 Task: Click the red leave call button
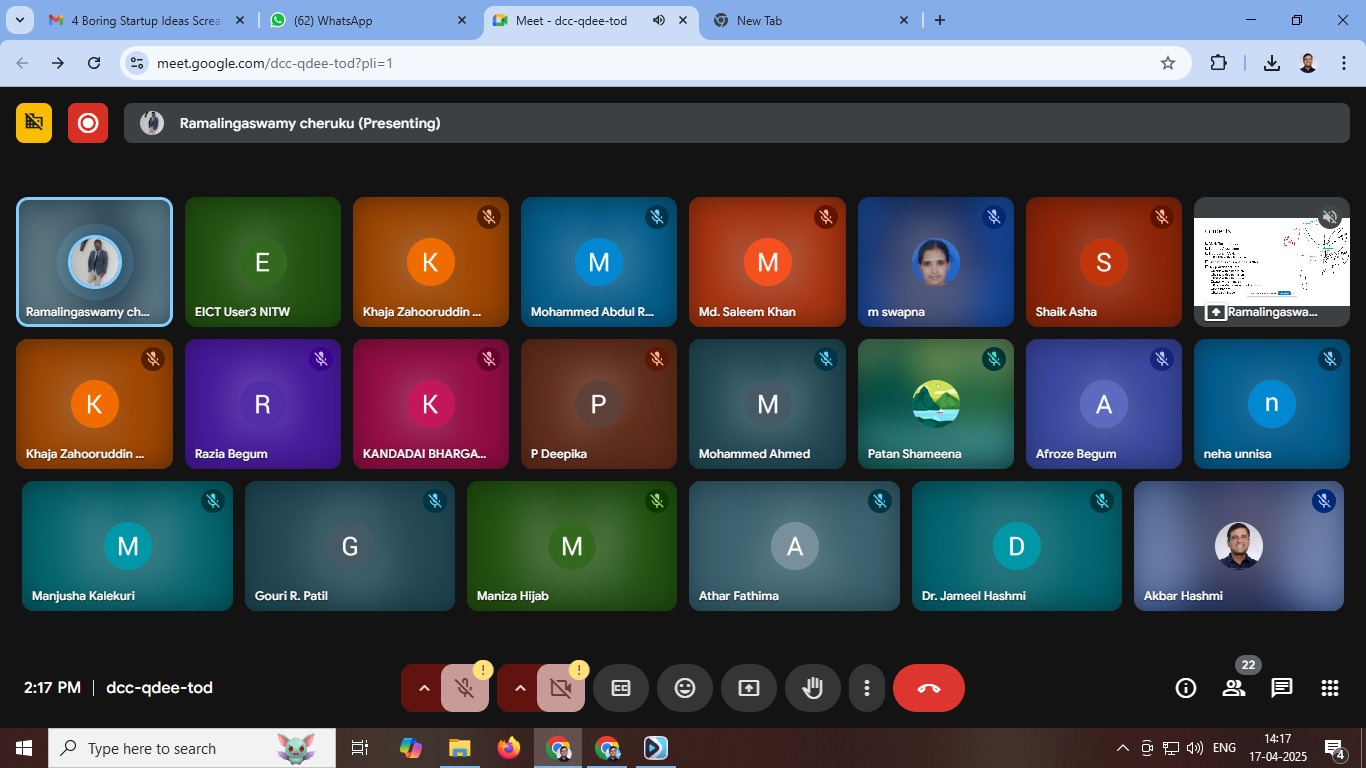coord(928,688)
